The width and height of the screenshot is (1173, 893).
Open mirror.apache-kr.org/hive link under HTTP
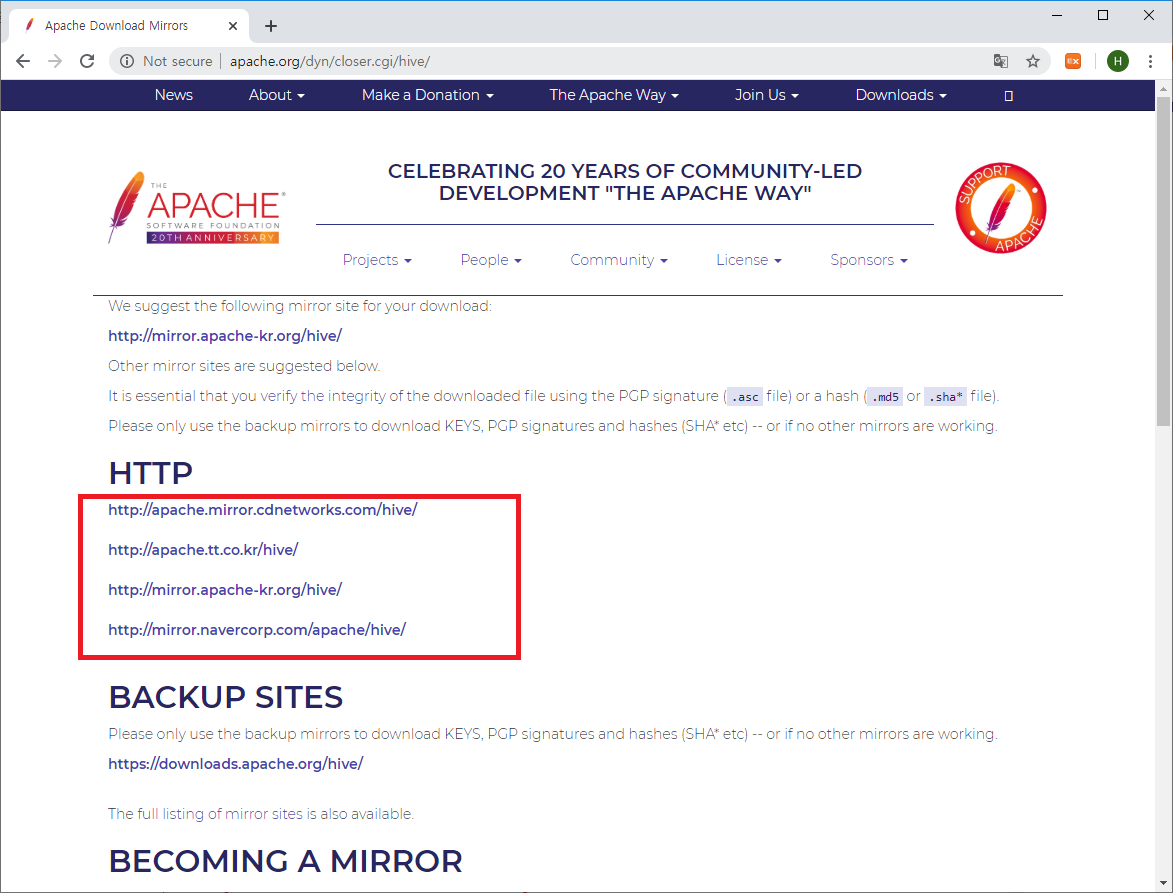pos(225,590)
